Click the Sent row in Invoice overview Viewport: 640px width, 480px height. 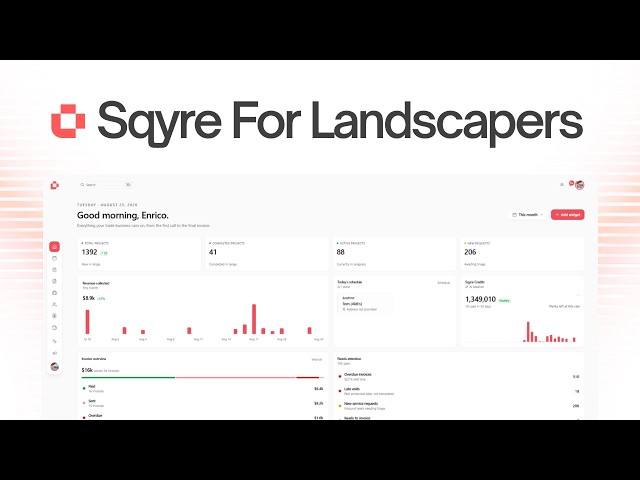tap(203, 403)
